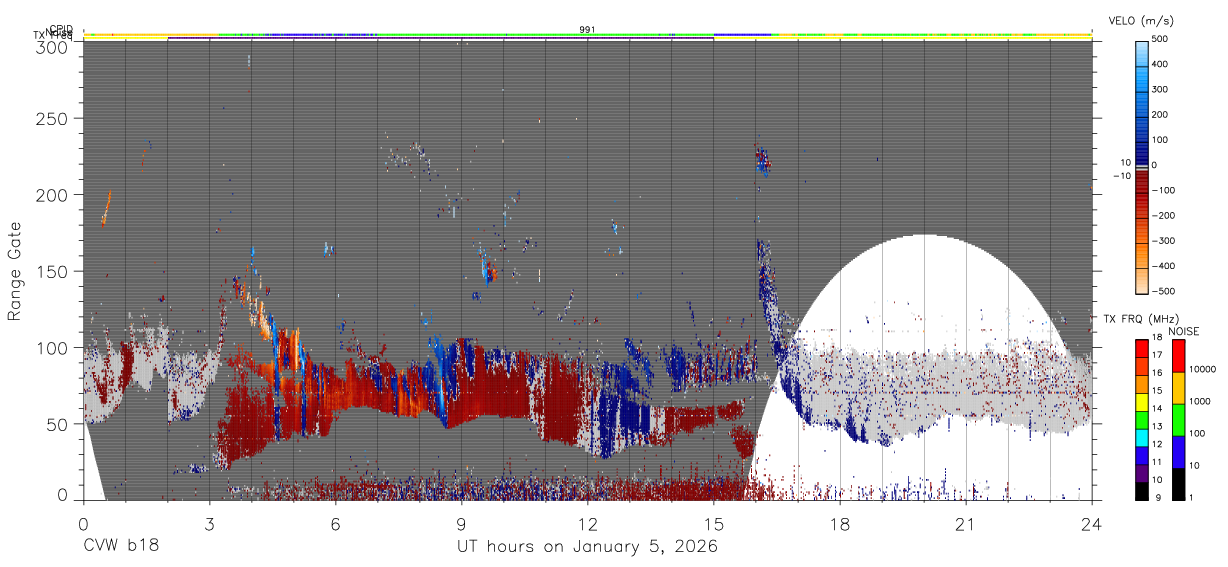Click the '15' UT hour tick label on the time axis
This screenshot has width=1228, height=567.
tap(713, 523)
